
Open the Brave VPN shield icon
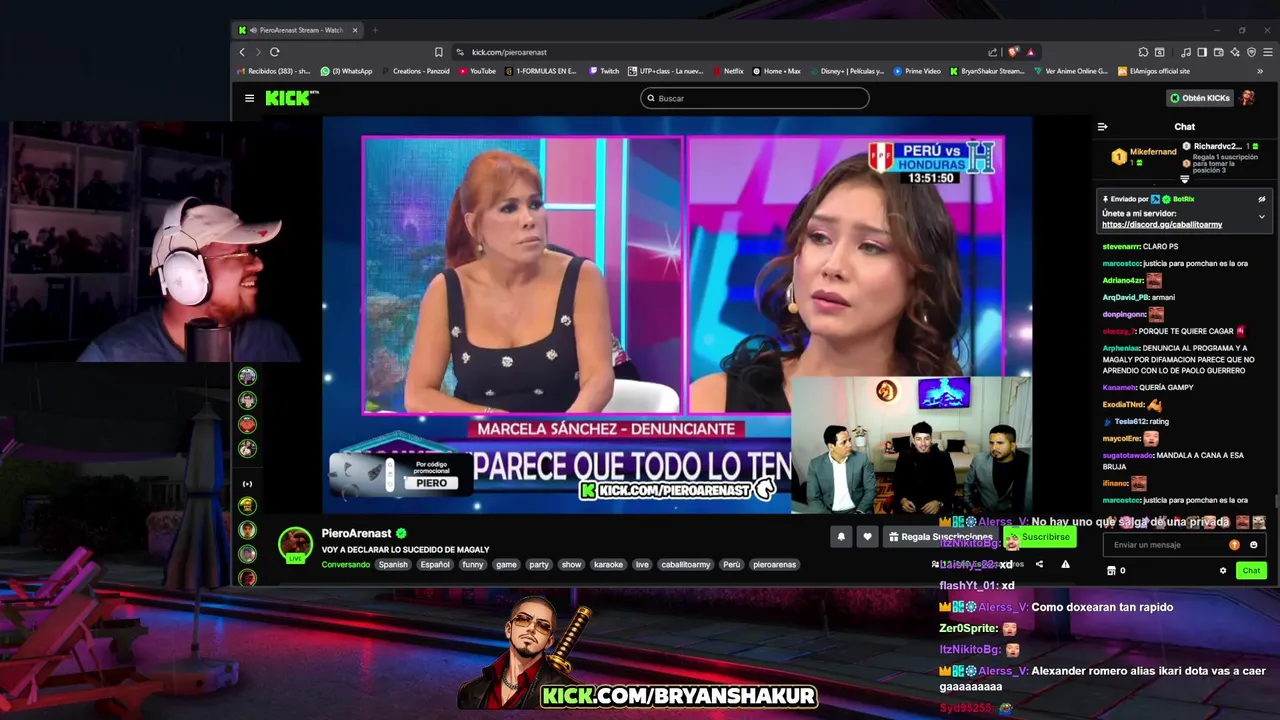point(1251,52)
